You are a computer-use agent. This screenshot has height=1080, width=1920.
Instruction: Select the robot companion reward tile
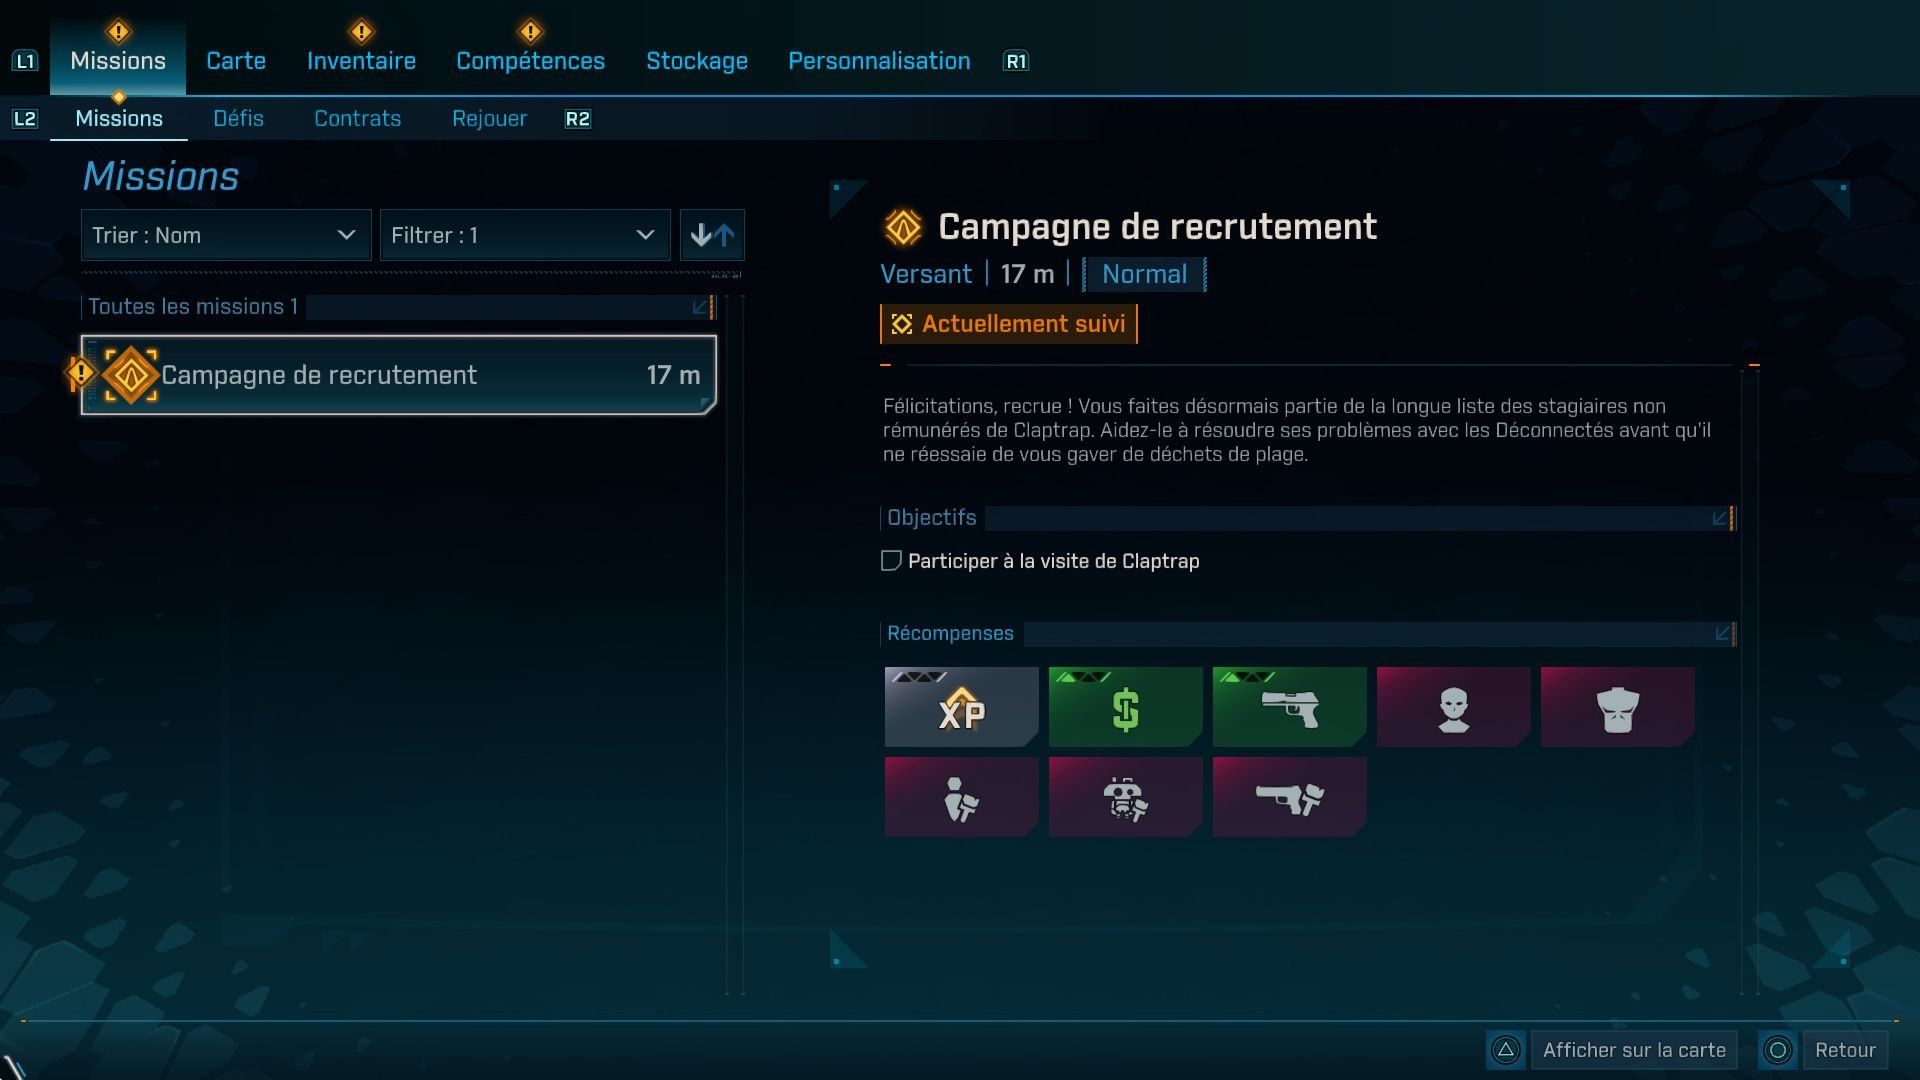[x=1125, y=797]
